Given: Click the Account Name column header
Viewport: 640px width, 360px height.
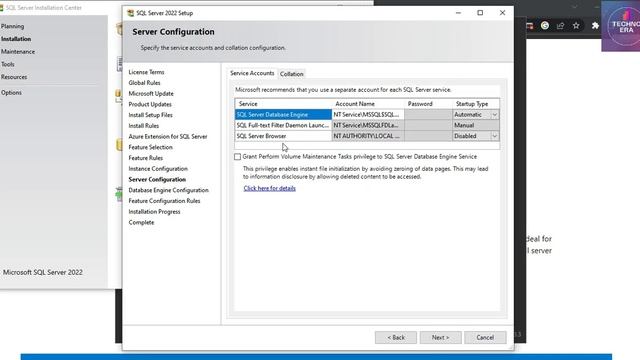Looking at the screenshot, I should (368, 104).
